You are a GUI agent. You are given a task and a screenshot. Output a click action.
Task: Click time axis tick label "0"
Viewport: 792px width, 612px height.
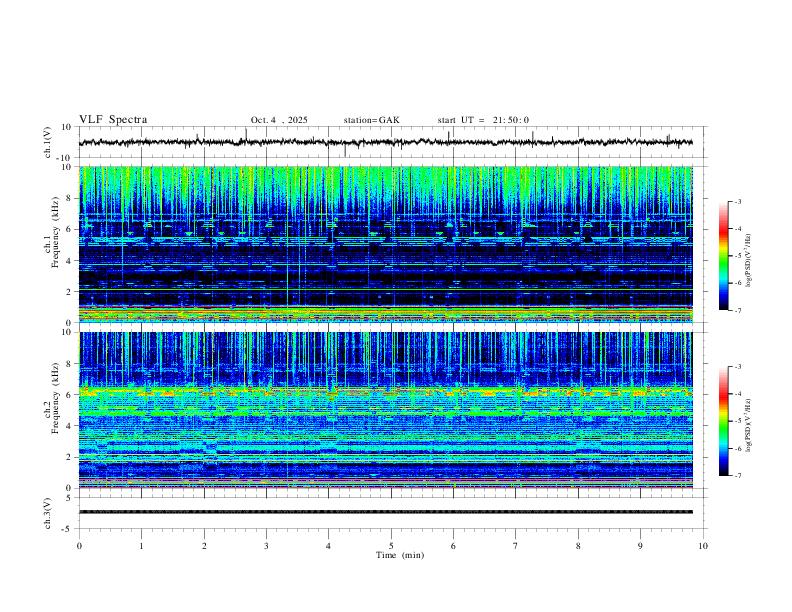point(79,546)
